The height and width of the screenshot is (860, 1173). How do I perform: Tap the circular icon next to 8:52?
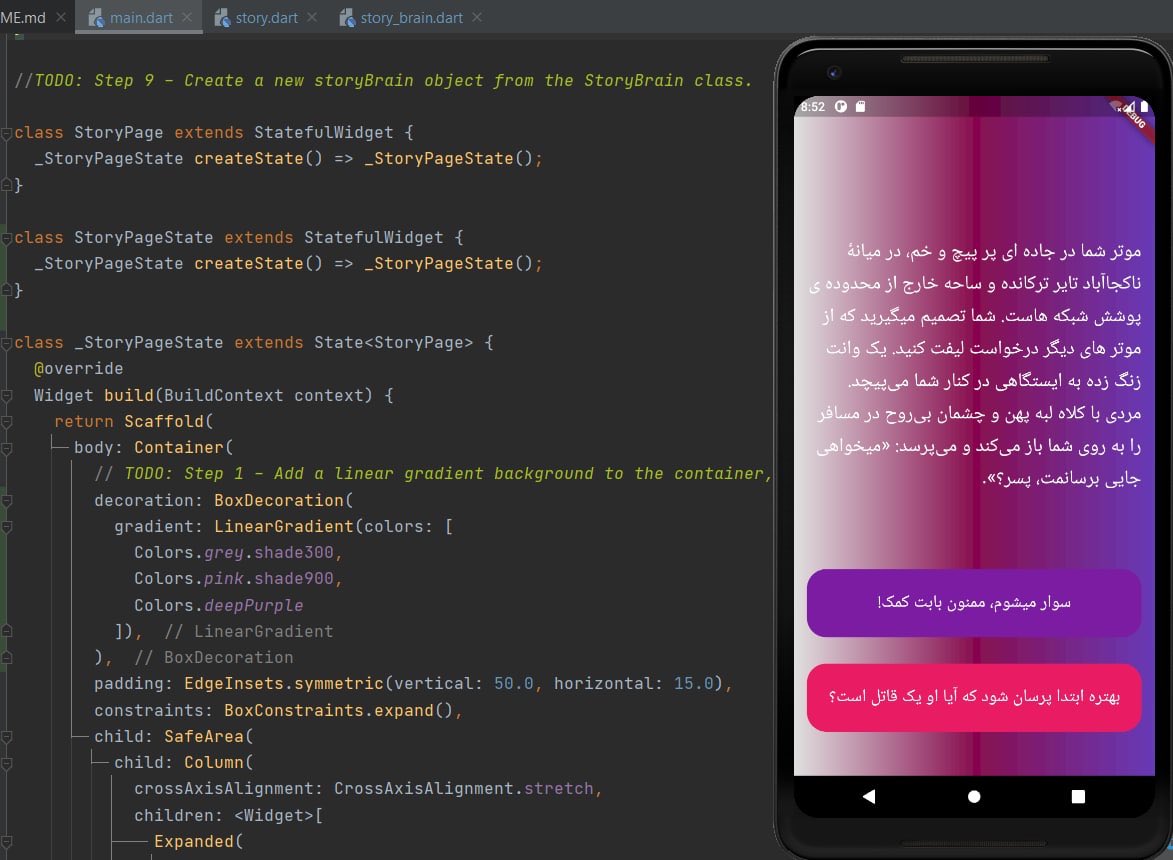pos(841,107)
